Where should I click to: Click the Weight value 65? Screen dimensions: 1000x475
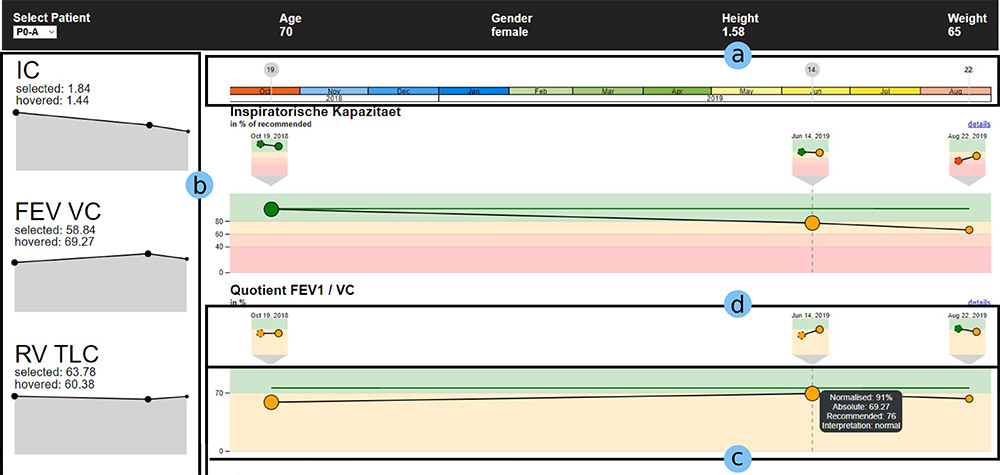955,32
